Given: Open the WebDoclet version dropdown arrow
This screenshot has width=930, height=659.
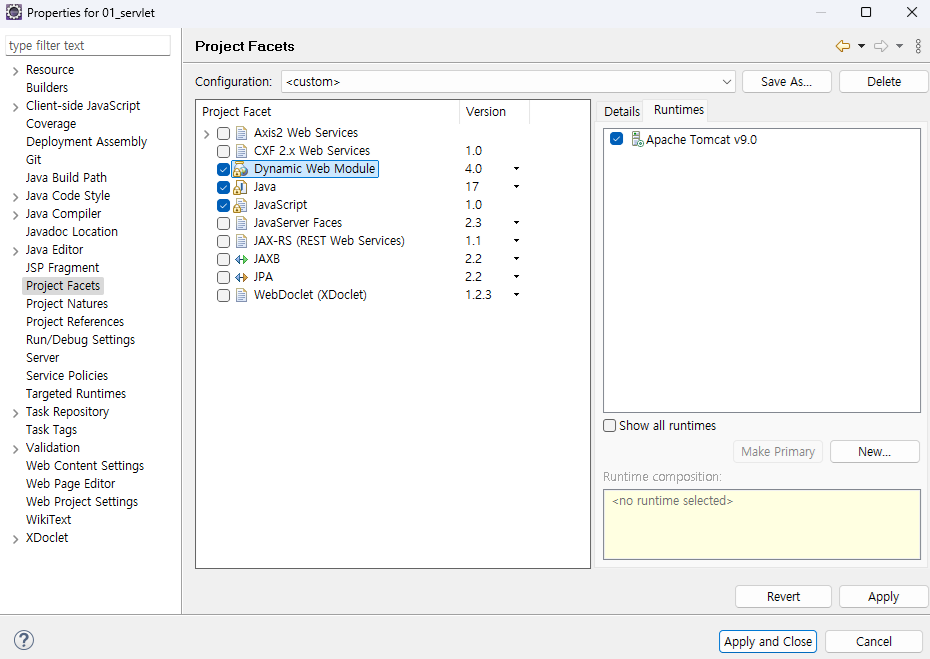Looking at the screenshot, I should coord(516,295).
